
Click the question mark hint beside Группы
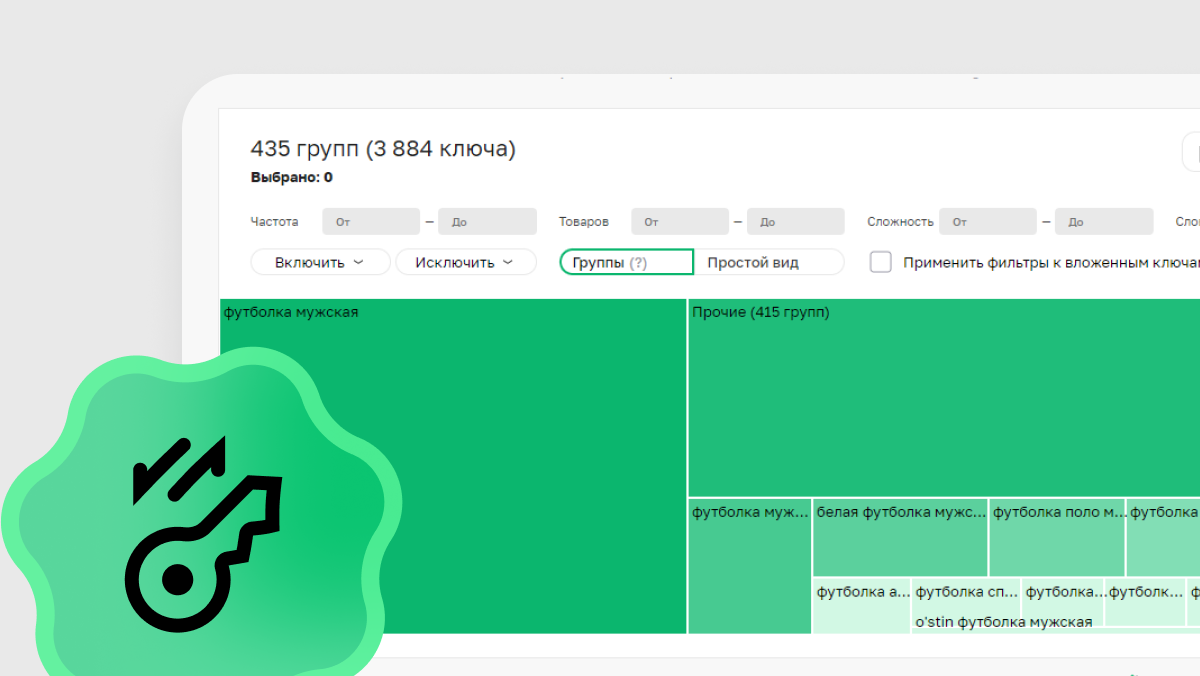pyautogui.click(x=638, y=263)
